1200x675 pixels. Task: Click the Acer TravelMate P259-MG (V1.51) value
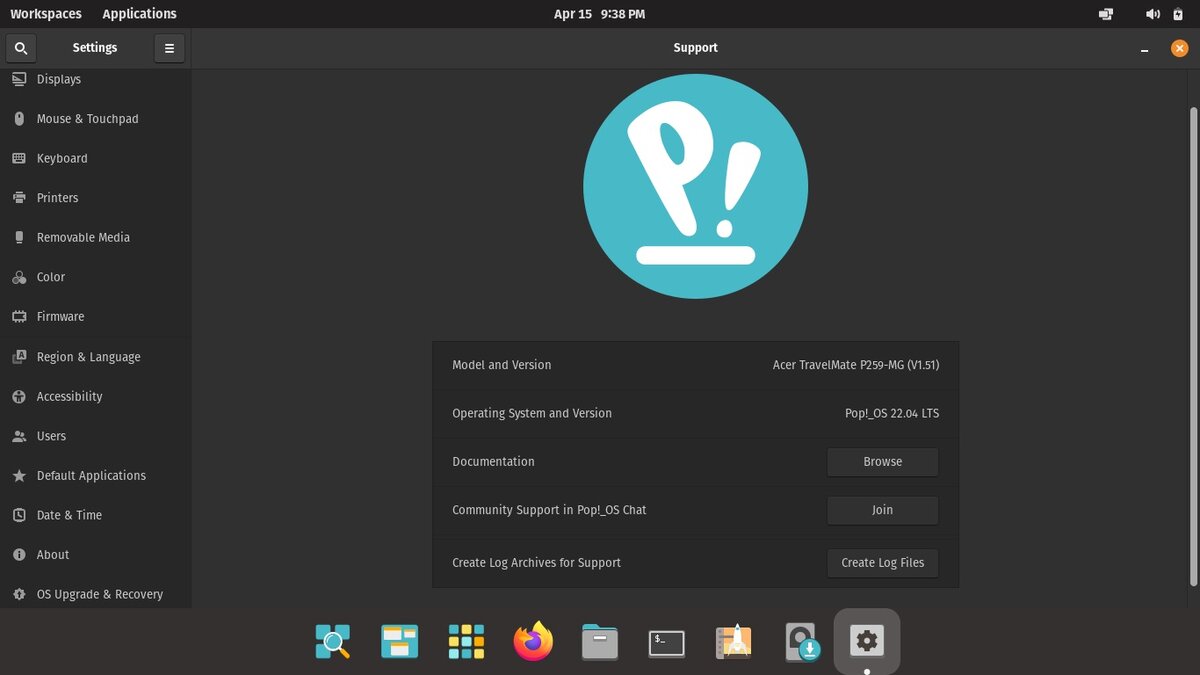pyautogui.click(x=856, y=365)
